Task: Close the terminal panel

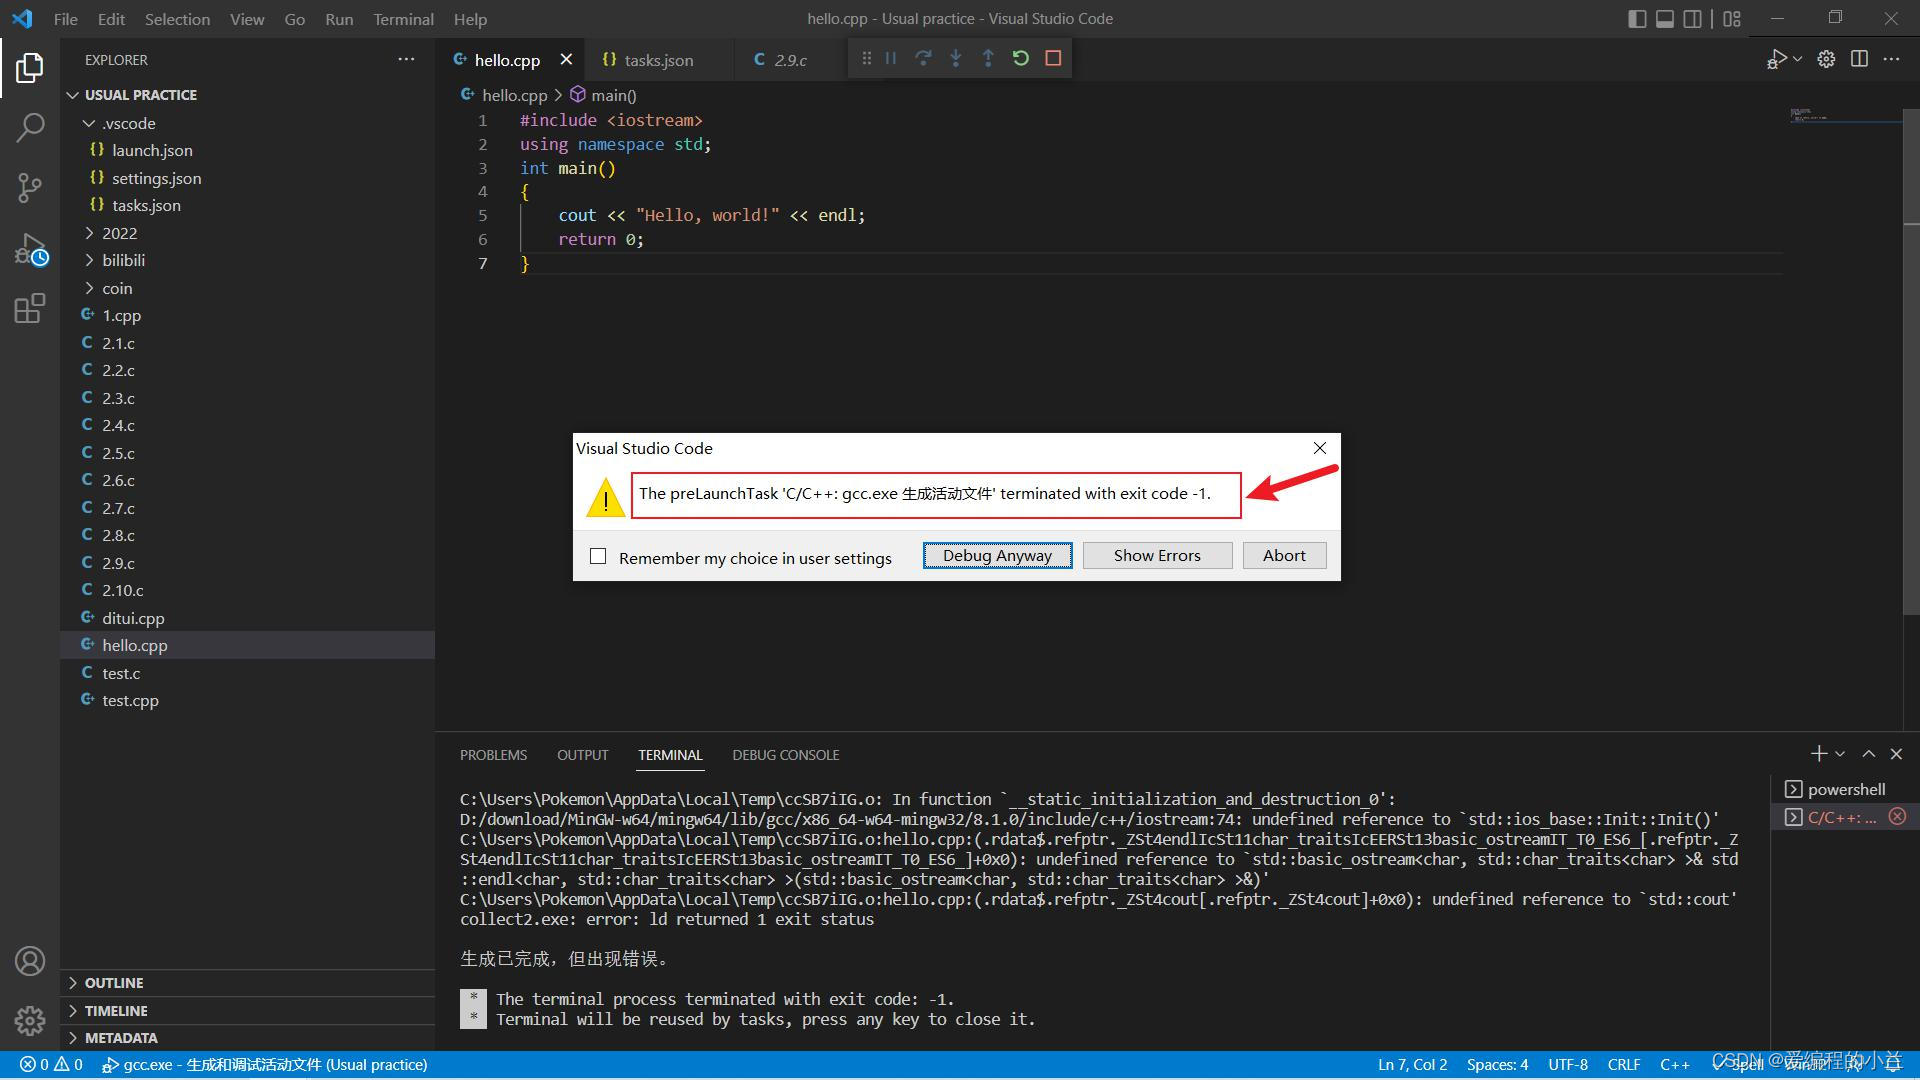Action: click(1896, 754)
